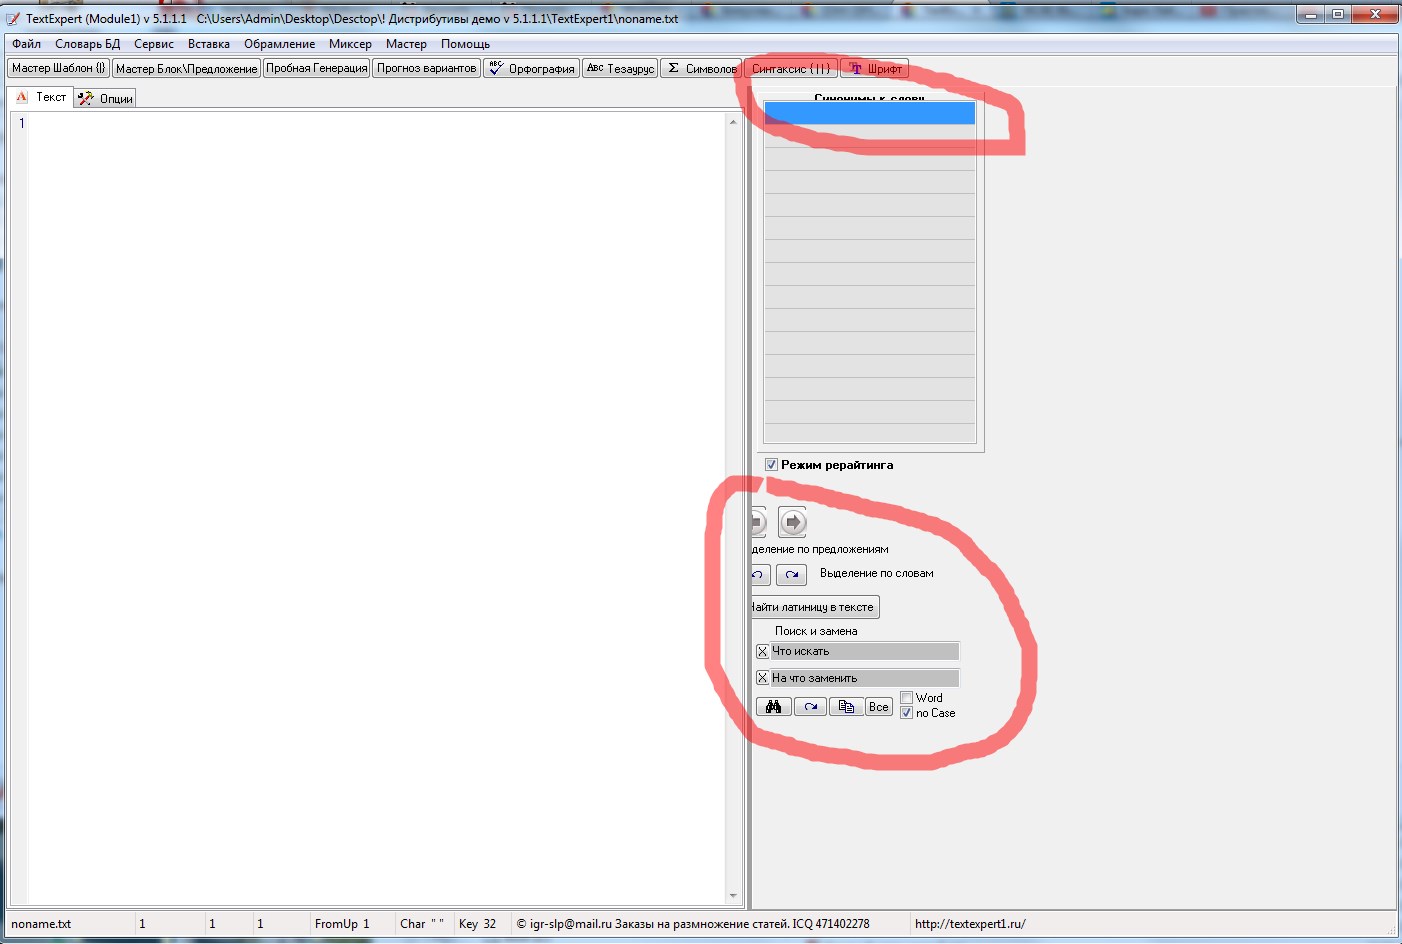Switch to the Текст tab
This screenshot has width=1402, height=944.
[x=41, y=97]
